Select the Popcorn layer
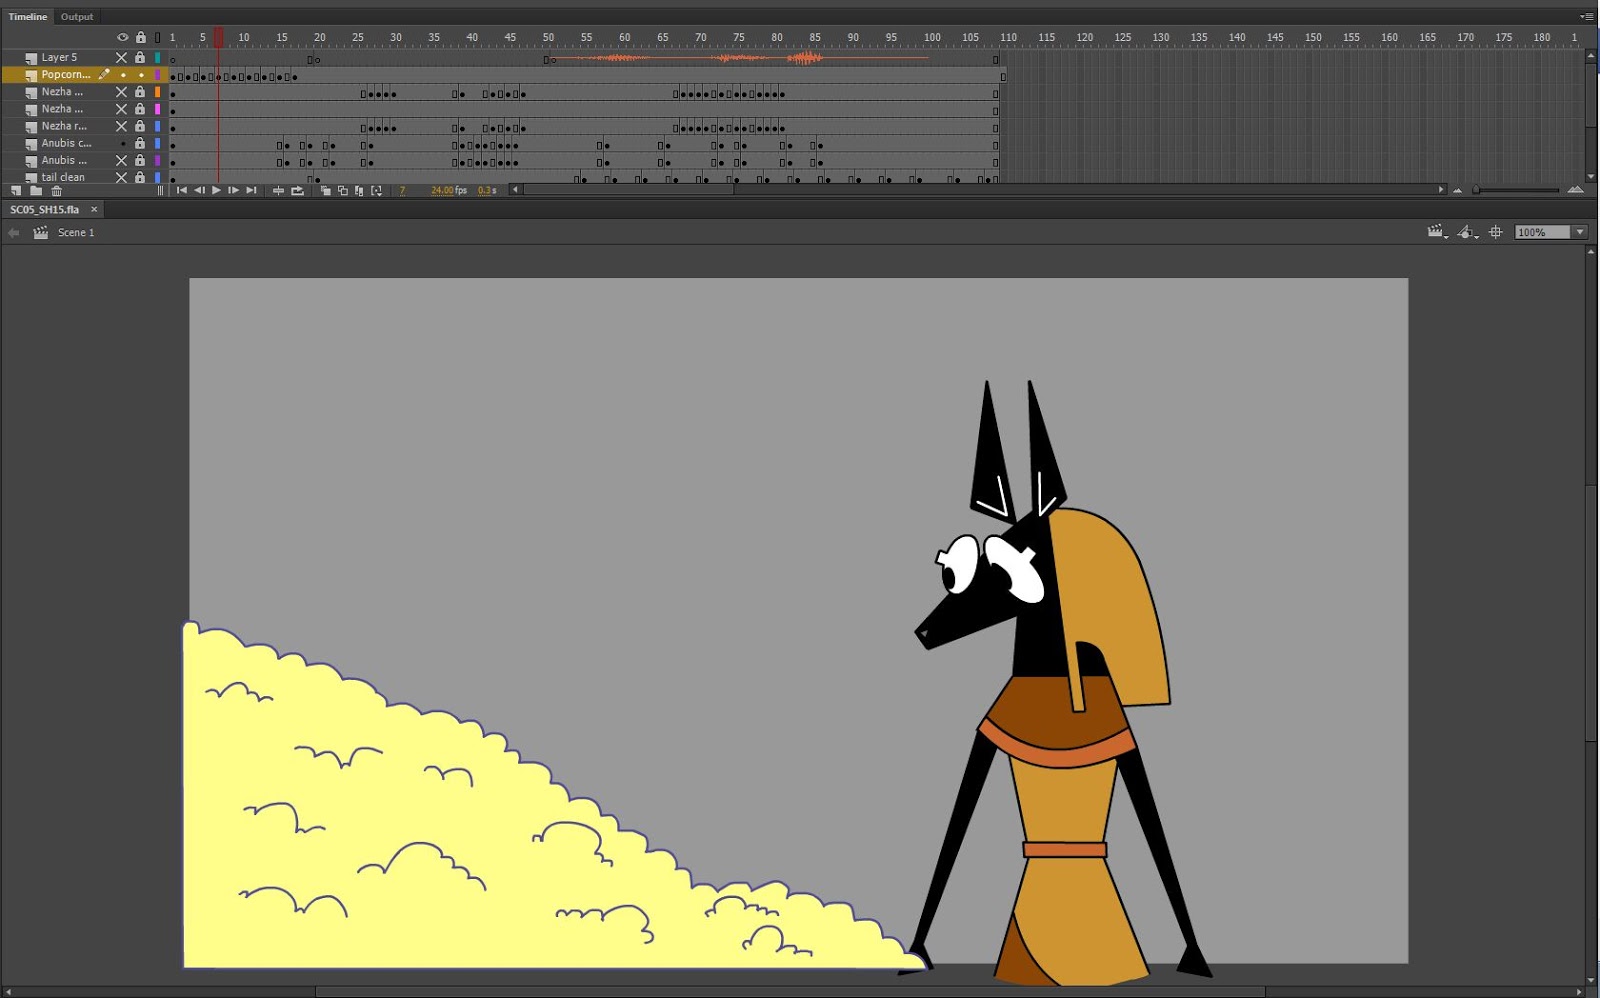This screenshot has height=998, width=1600. coord(65,75)
